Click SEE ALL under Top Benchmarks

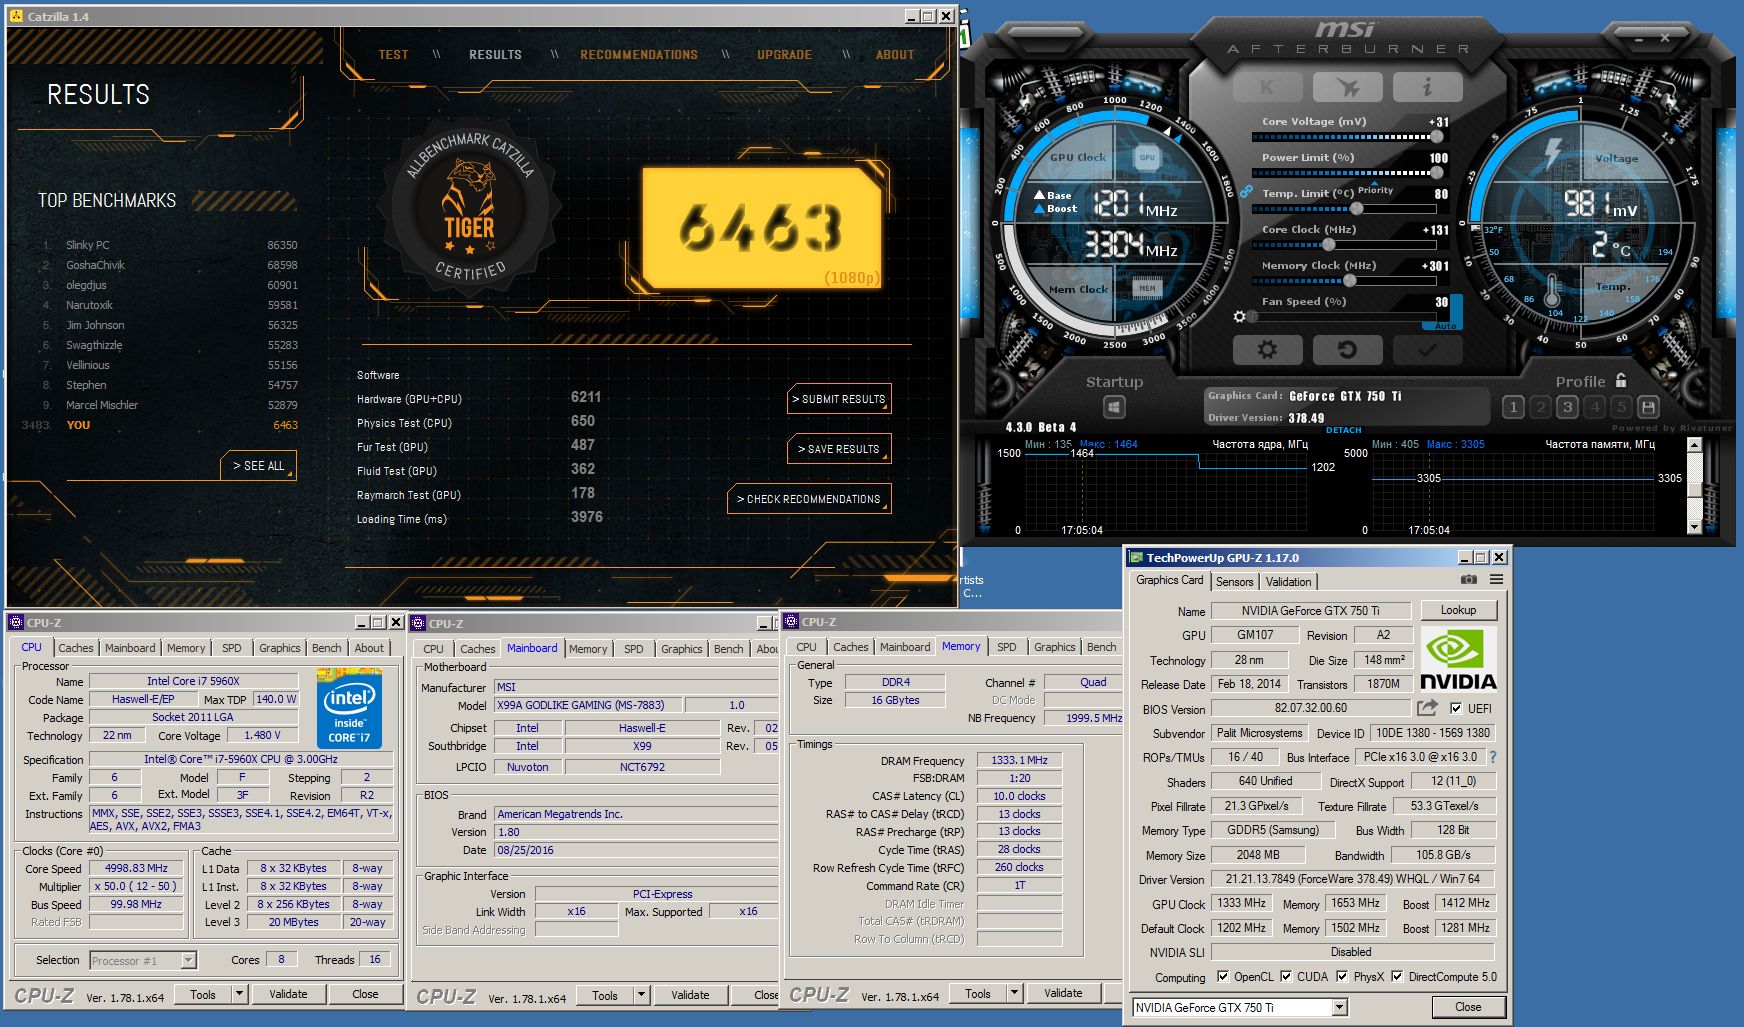[258, 466]
